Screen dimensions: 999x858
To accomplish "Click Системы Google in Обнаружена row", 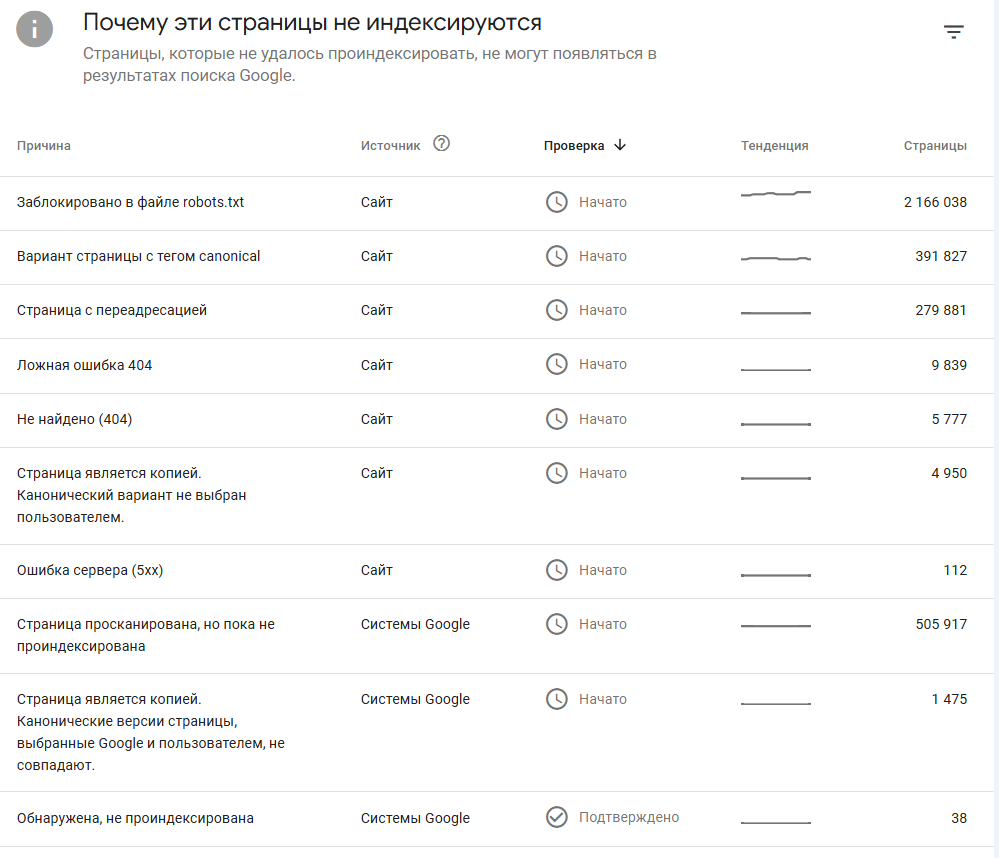I will coord(415,818).
